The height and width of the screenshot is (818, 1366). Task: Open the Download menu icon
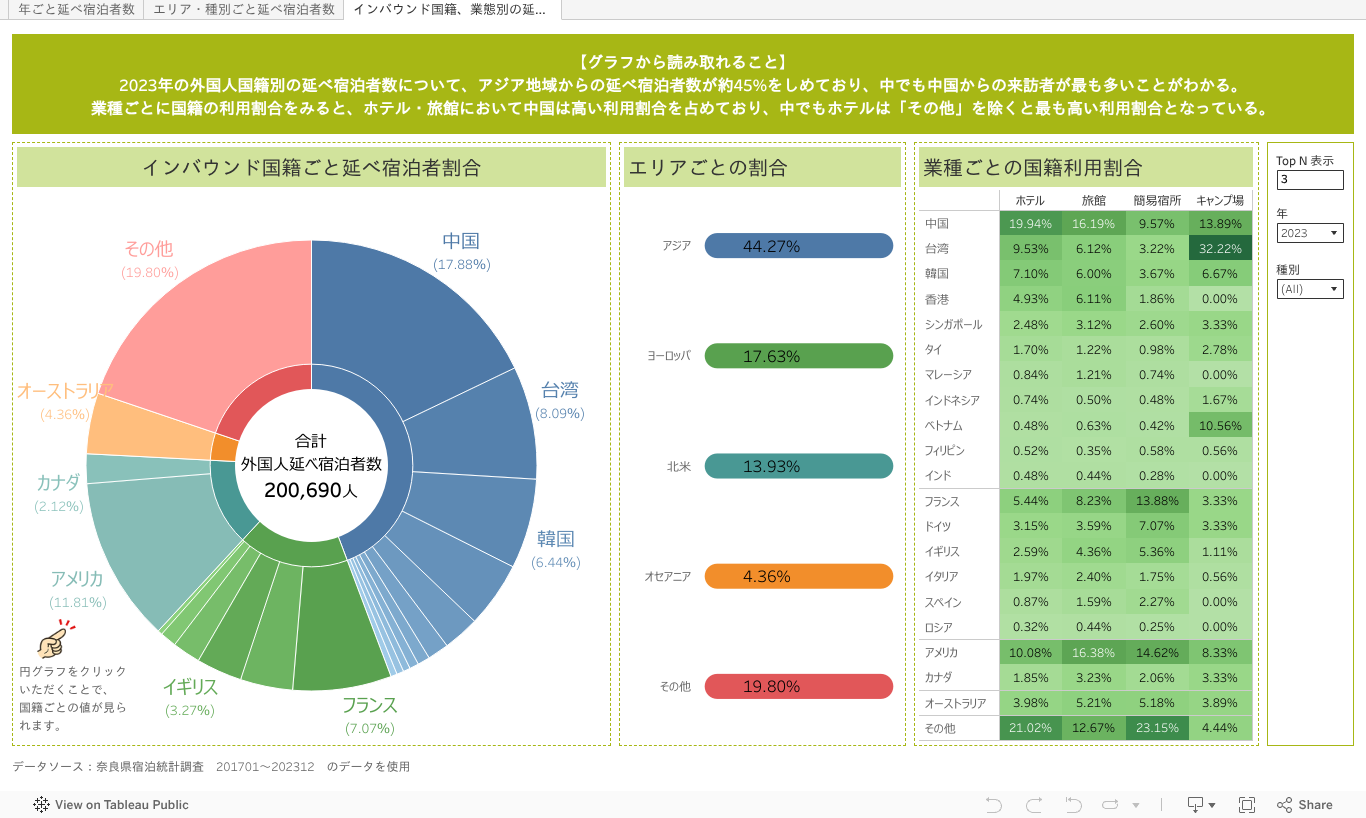(x=1201, y=804)
